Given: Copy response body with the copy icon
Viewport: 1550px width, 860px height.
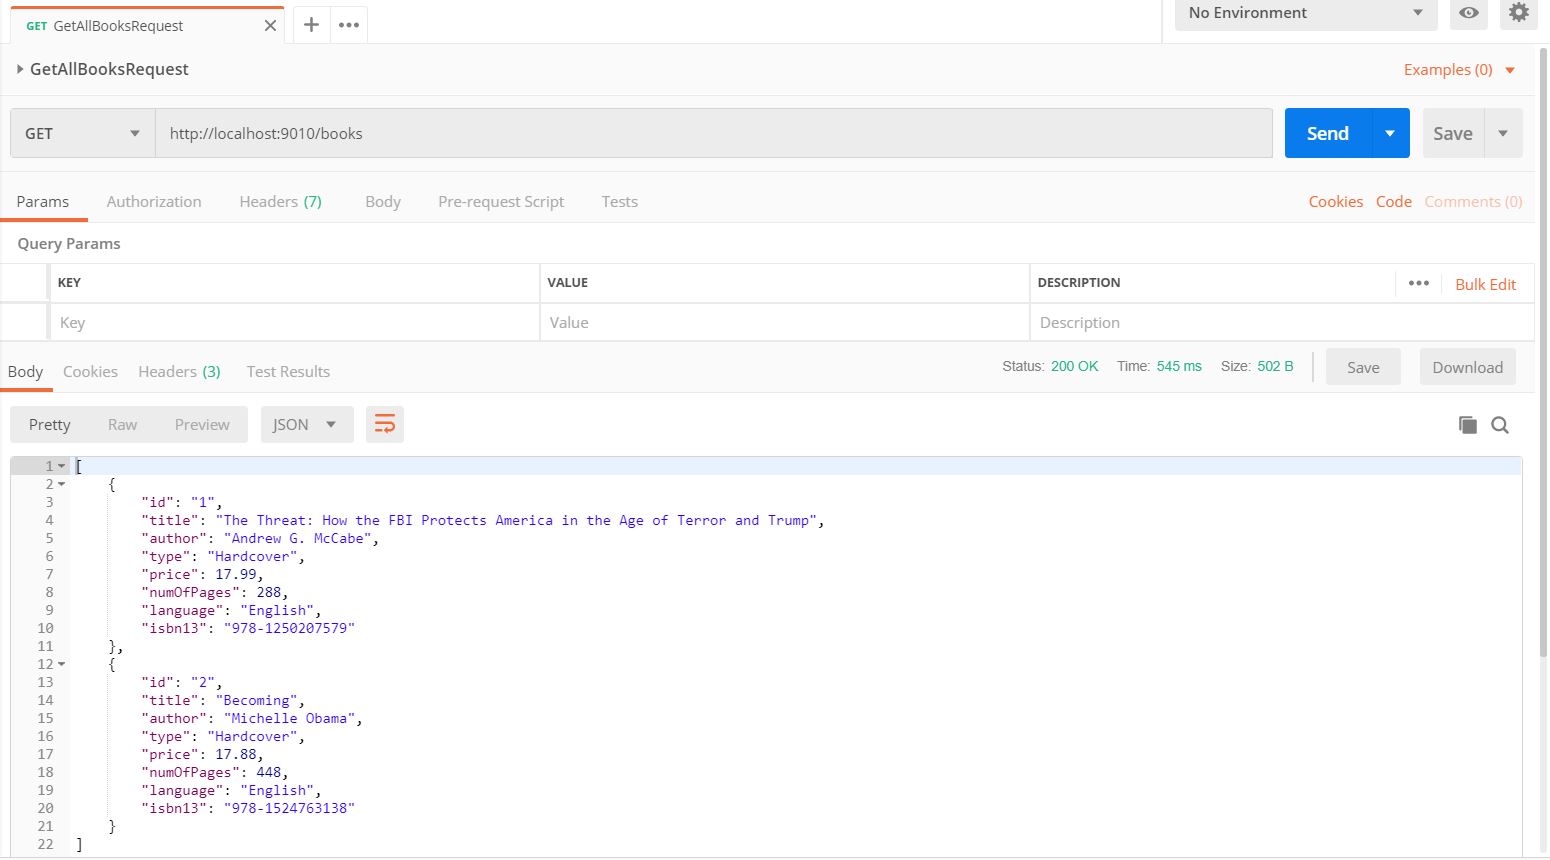Looking at the screenshot, I should tap(1467, 425).
